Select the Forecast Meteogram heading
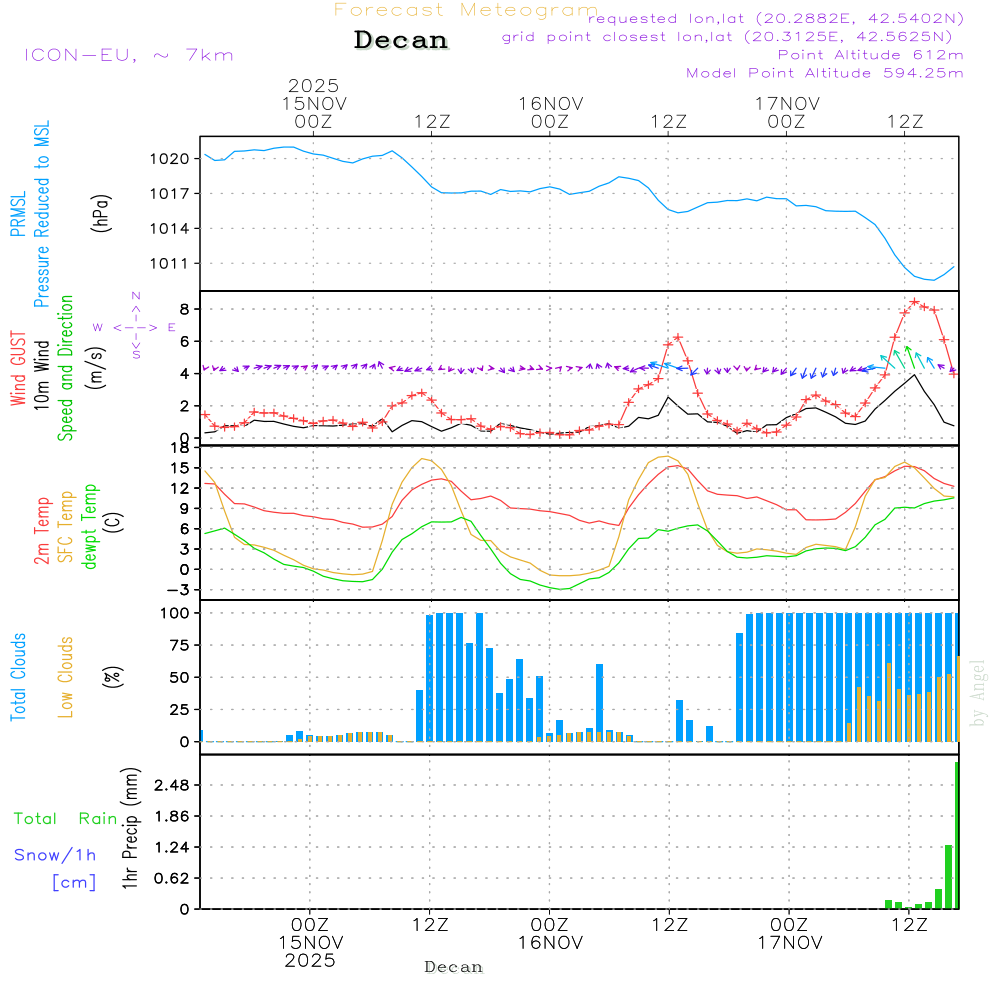This screenshot has width=1000, height=1000. click(466, 10)
